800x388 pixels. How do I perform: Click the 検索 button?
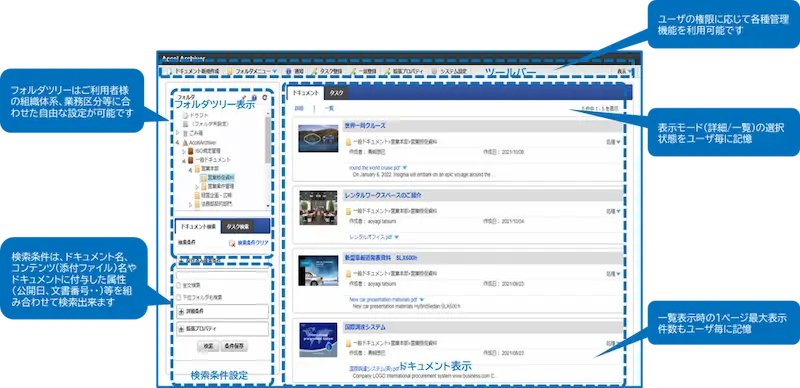208,346
